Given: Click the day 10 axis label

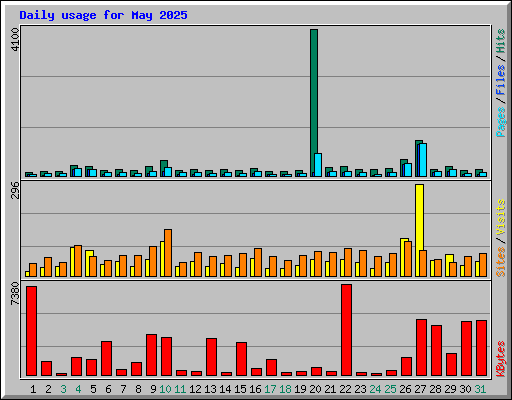Looking at the screenshot, I should click(165, 389).
